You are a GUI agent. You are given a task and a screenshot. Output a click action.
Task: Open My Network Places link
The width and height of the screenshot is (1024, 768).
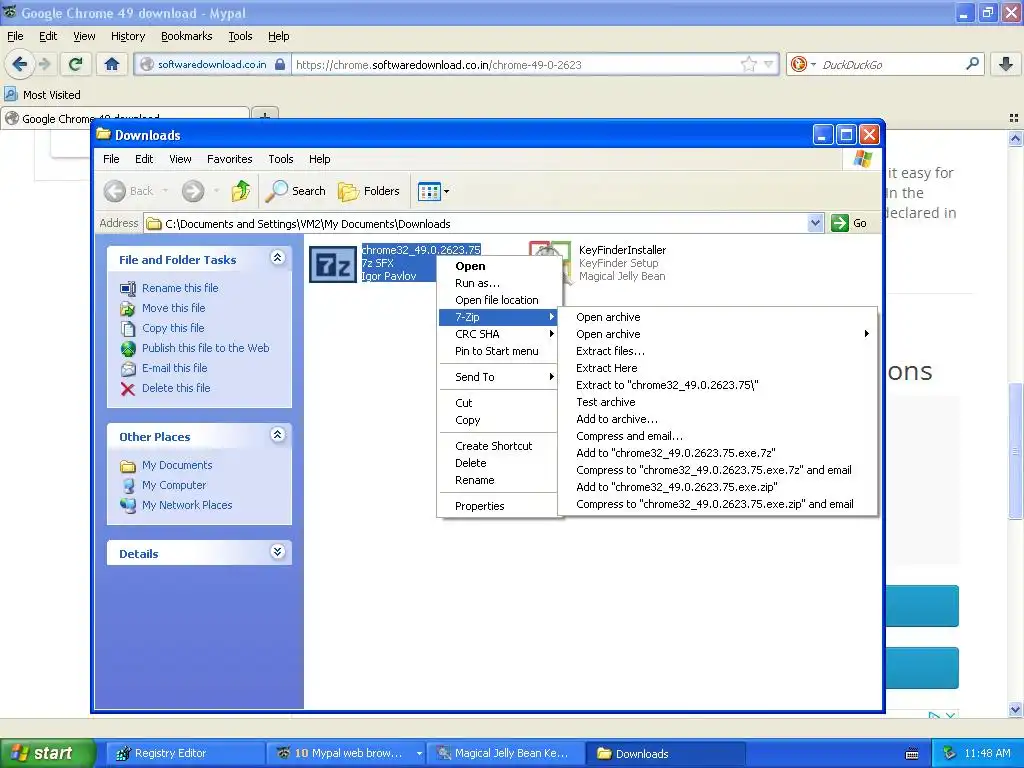tap(187, 505)
